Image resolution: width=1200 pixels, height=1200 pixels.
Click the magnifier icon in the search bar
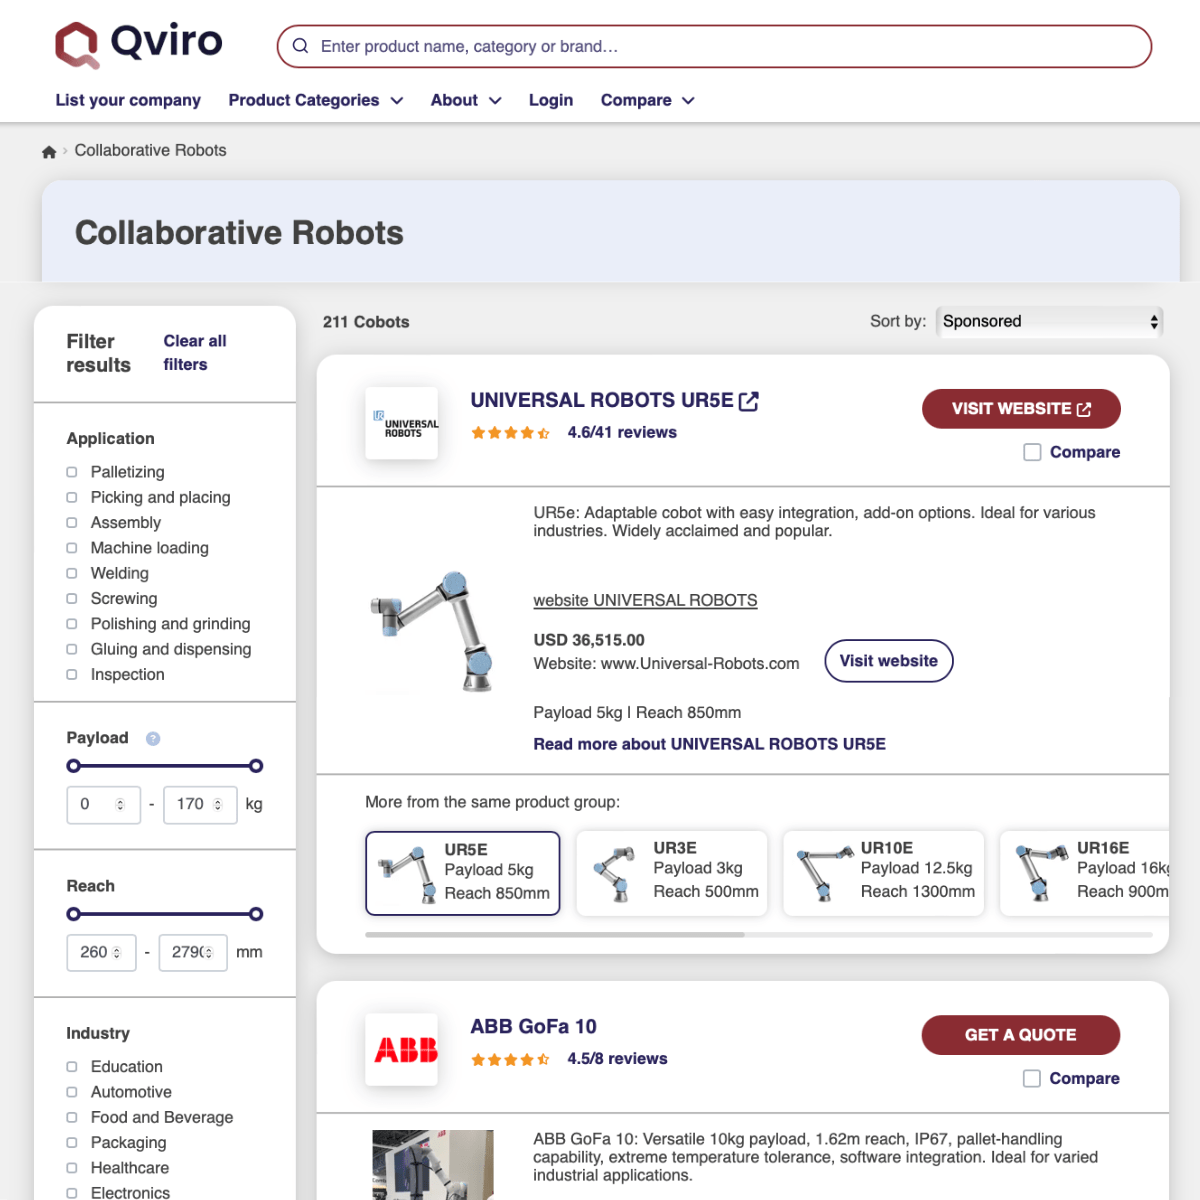300,46
